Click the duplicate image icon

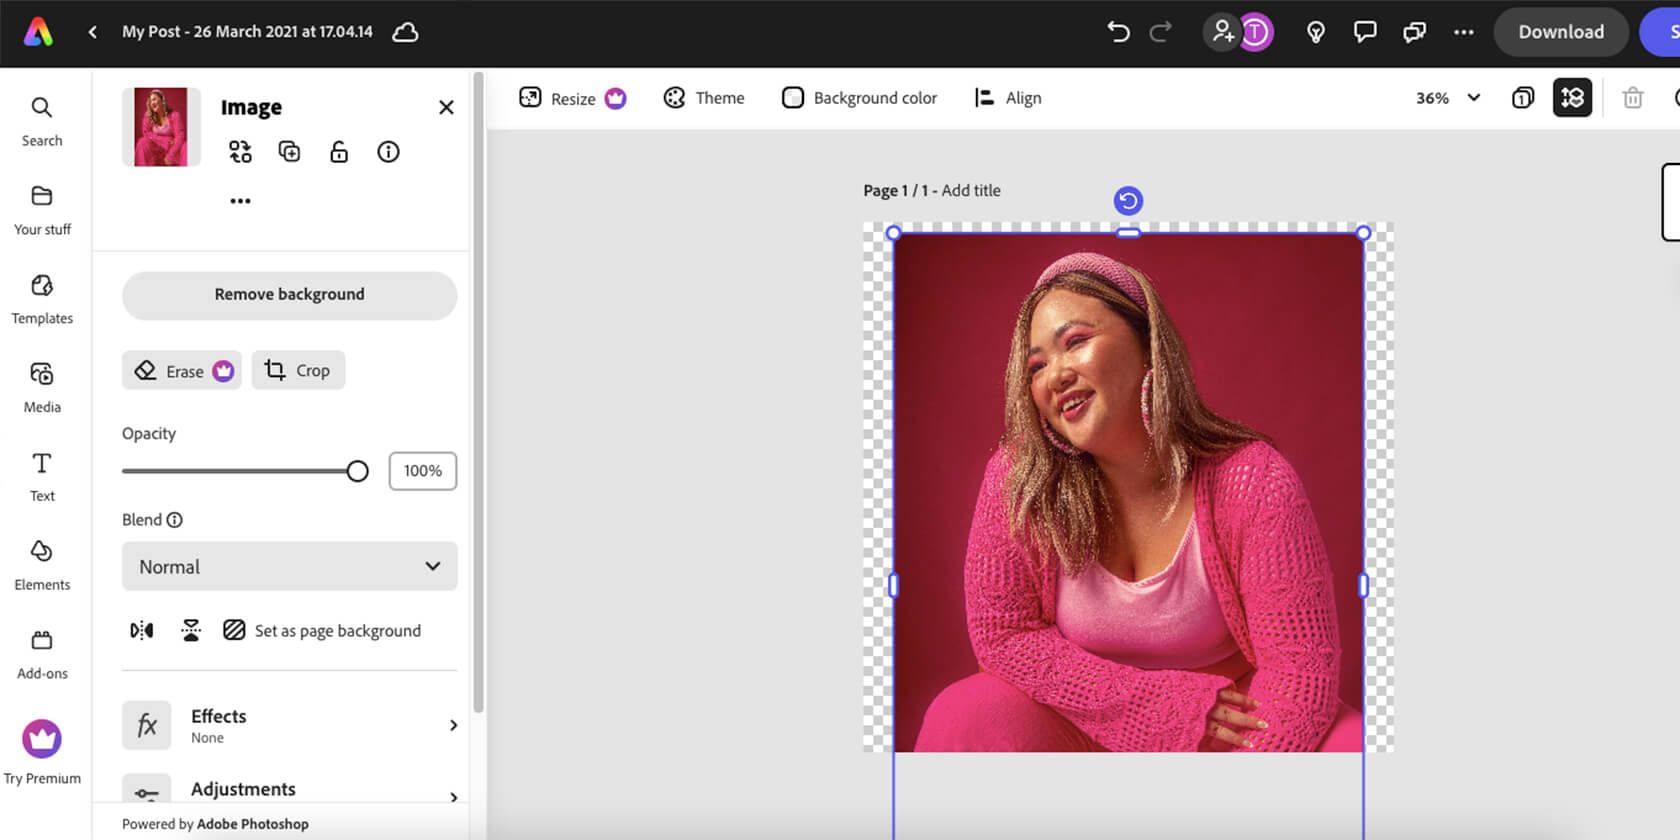coord(289,151)
